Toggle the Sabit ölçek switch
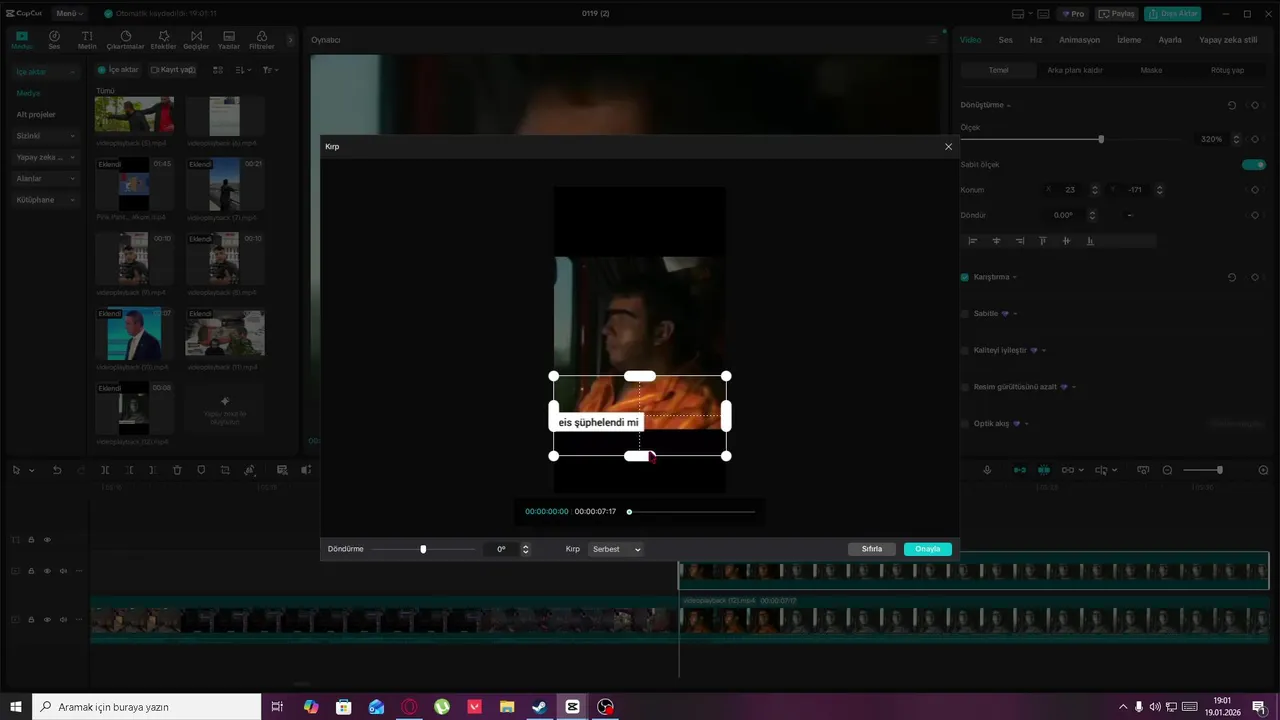1280x720 pixels. click(1254, 164)
